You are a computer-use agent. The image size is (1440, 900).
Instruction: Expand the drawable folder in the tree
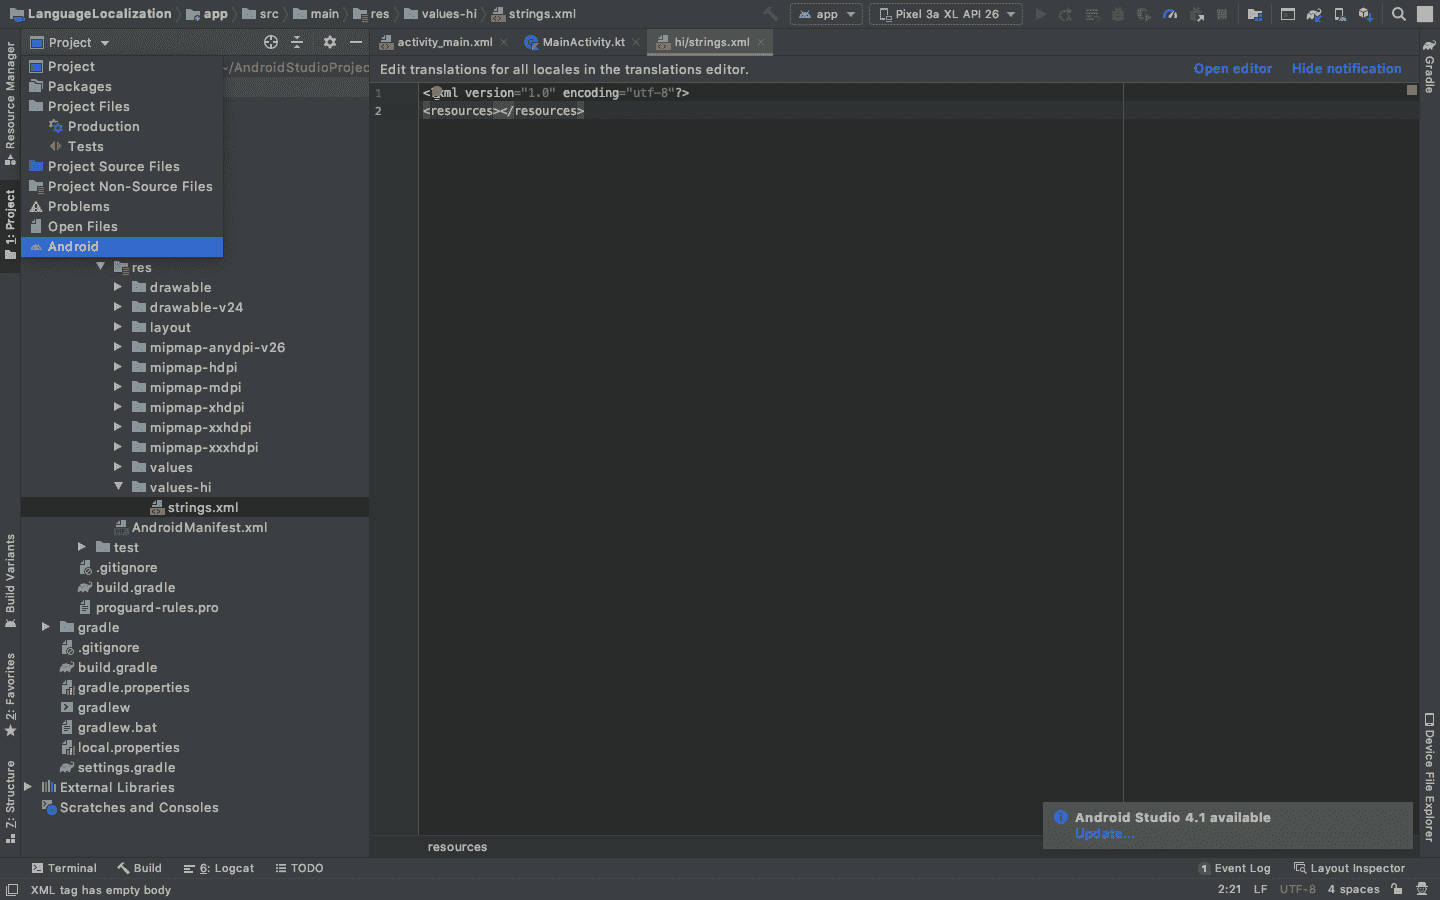click(118, 287)
